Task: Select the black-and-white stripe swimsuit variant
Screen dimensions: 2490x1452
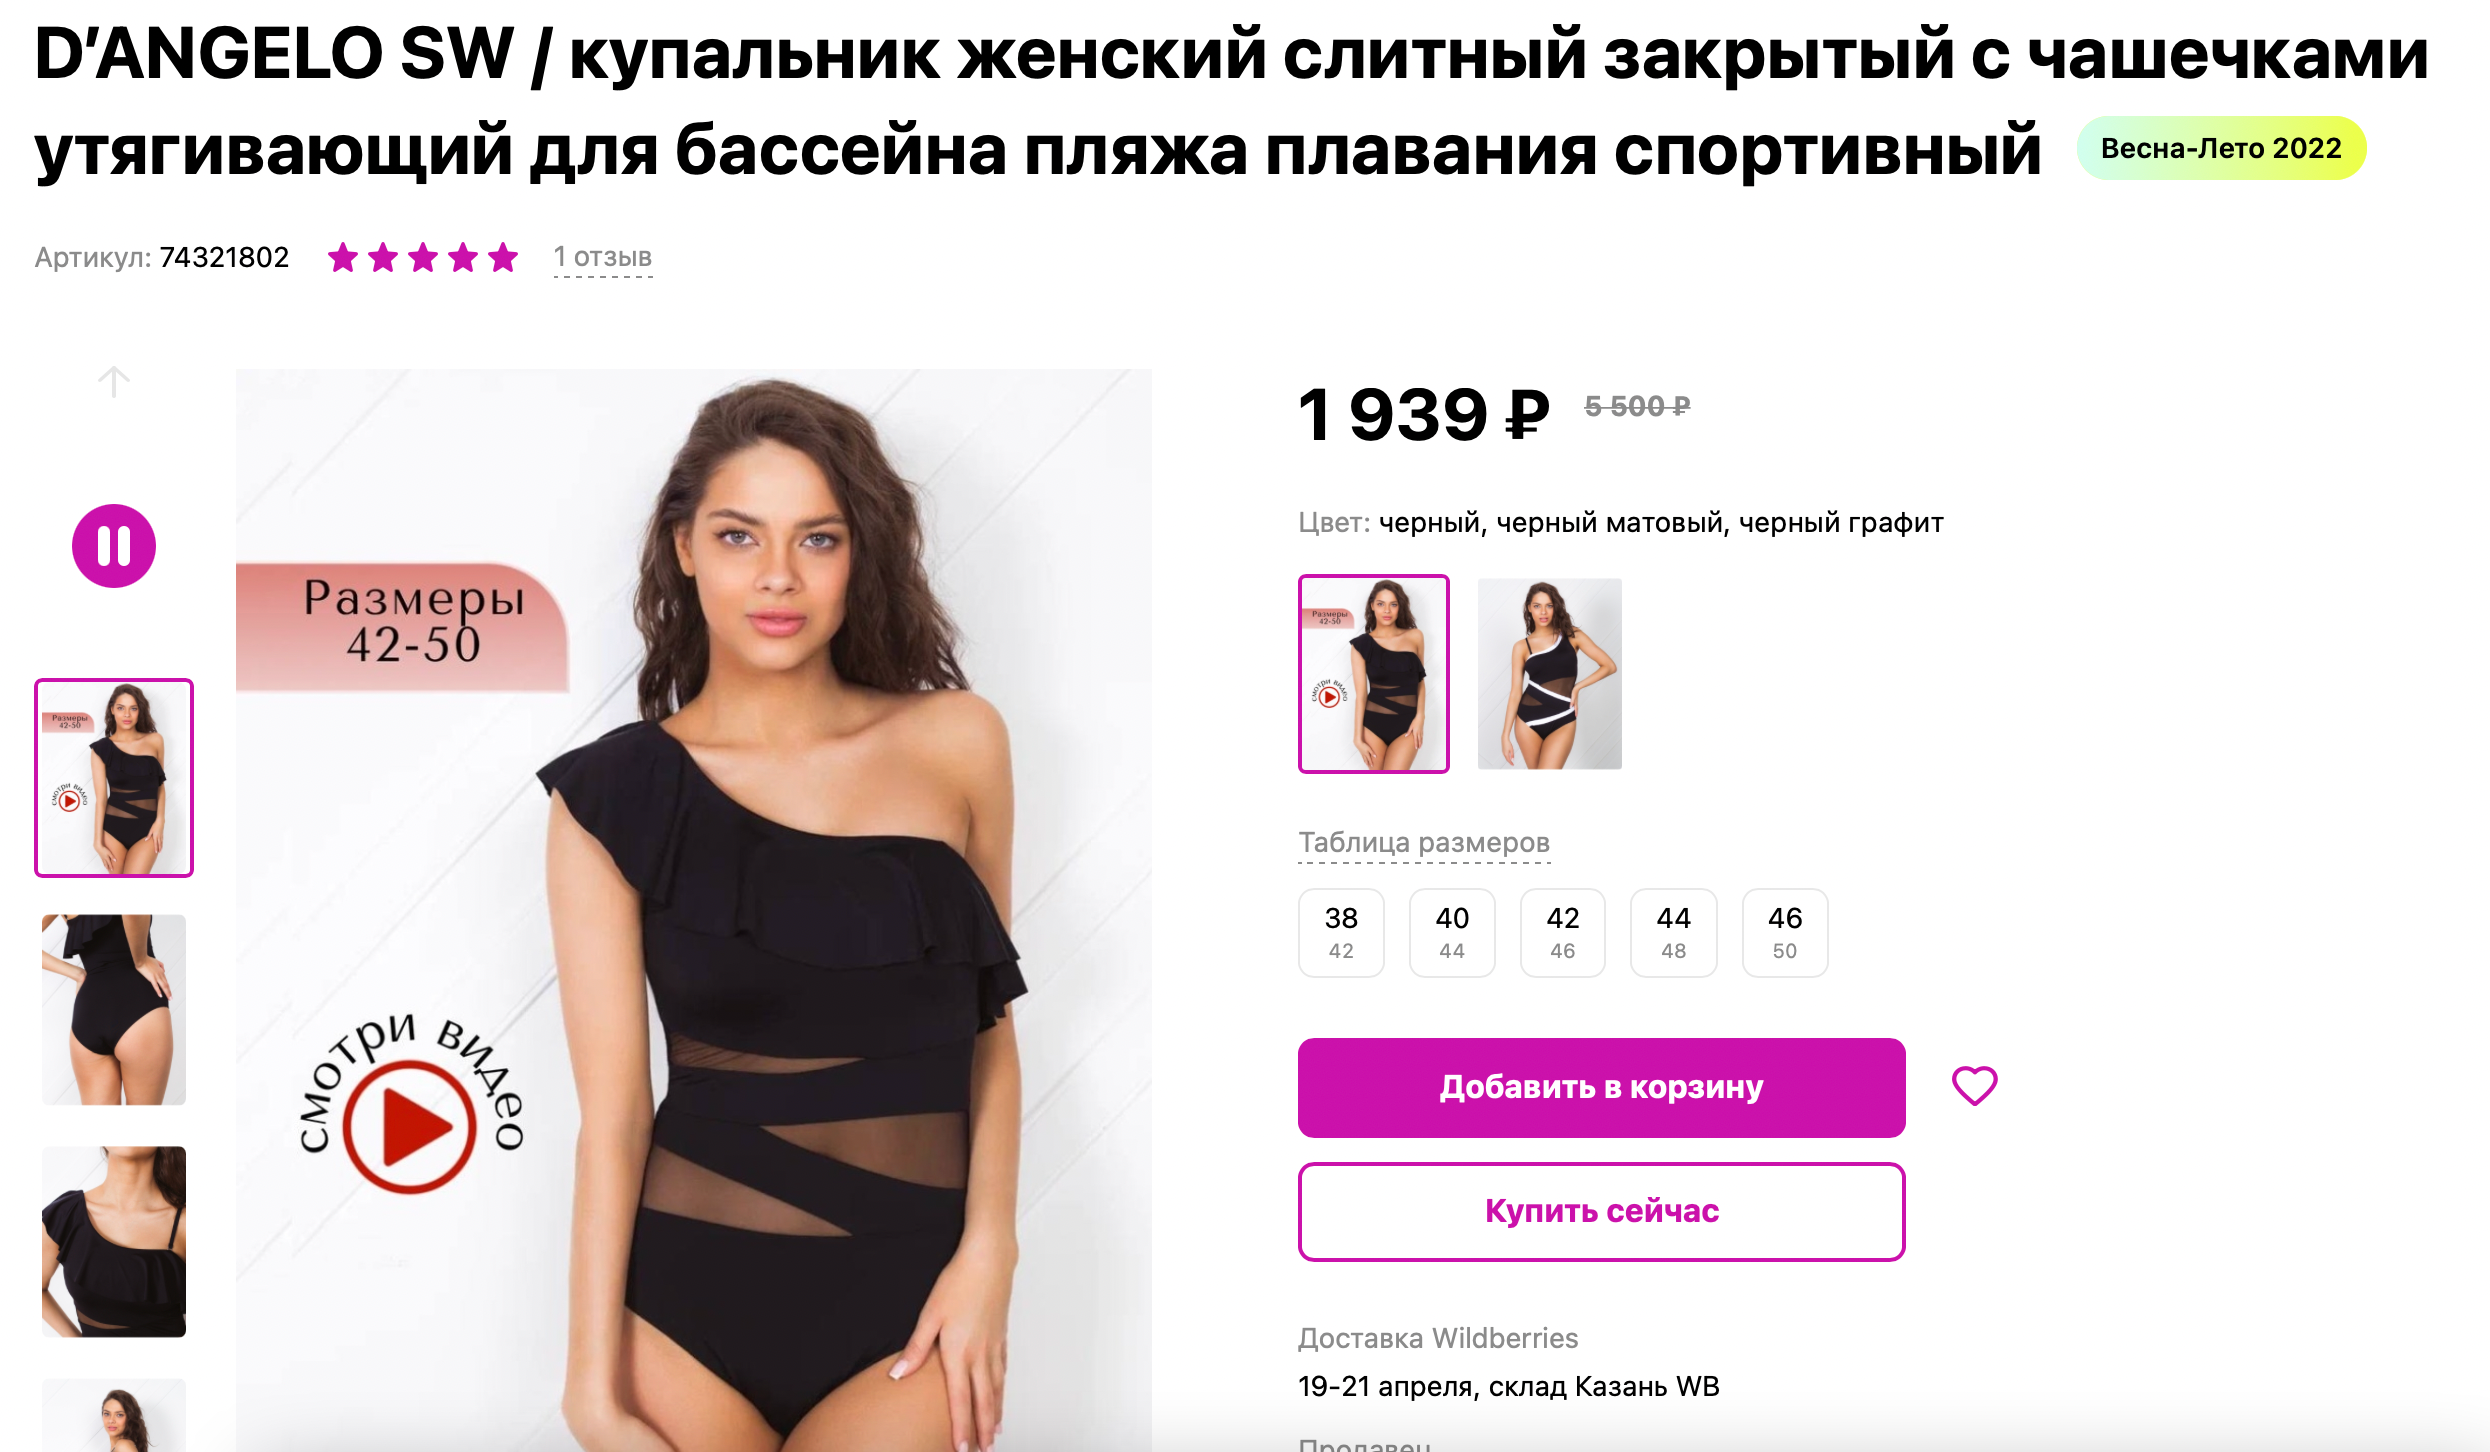Action: click(1550, 674)
